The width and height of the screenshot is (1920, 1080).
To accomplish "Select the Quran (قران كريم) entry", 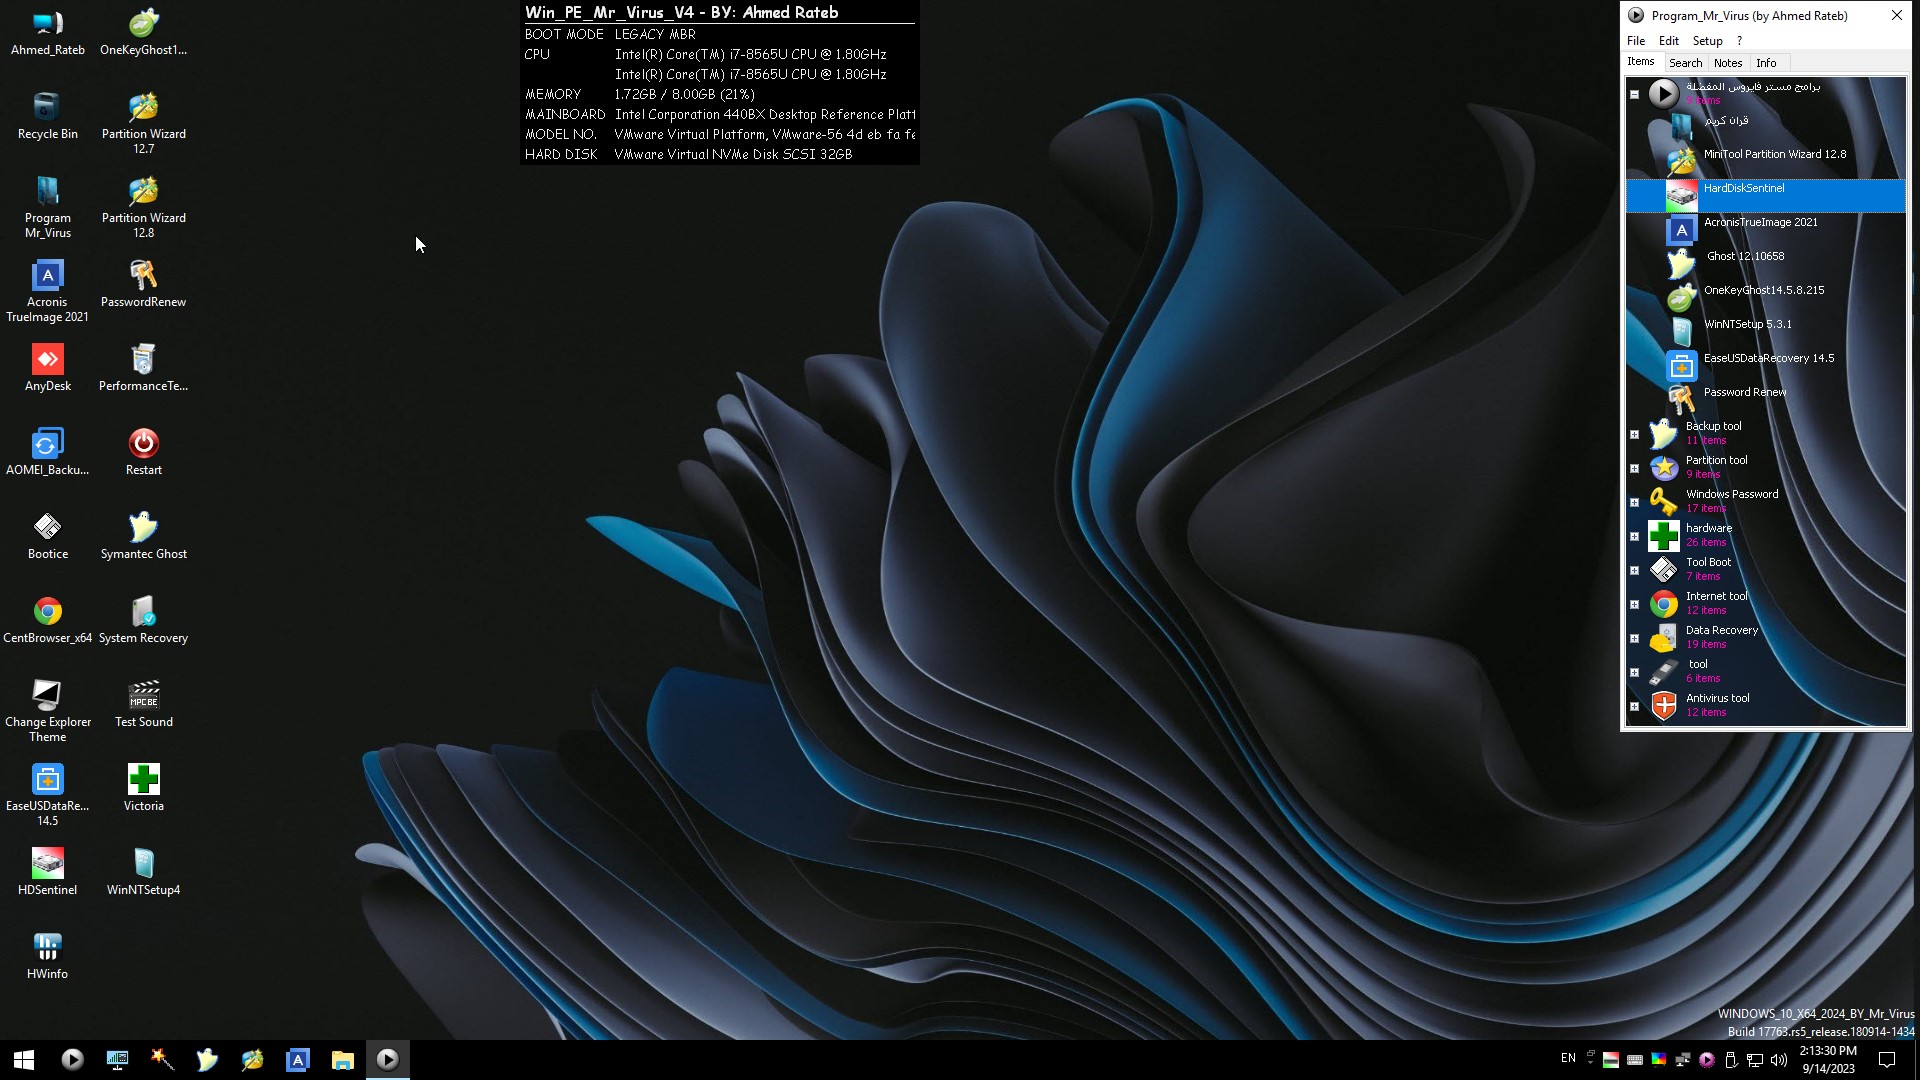I will tap(1766, 127).
